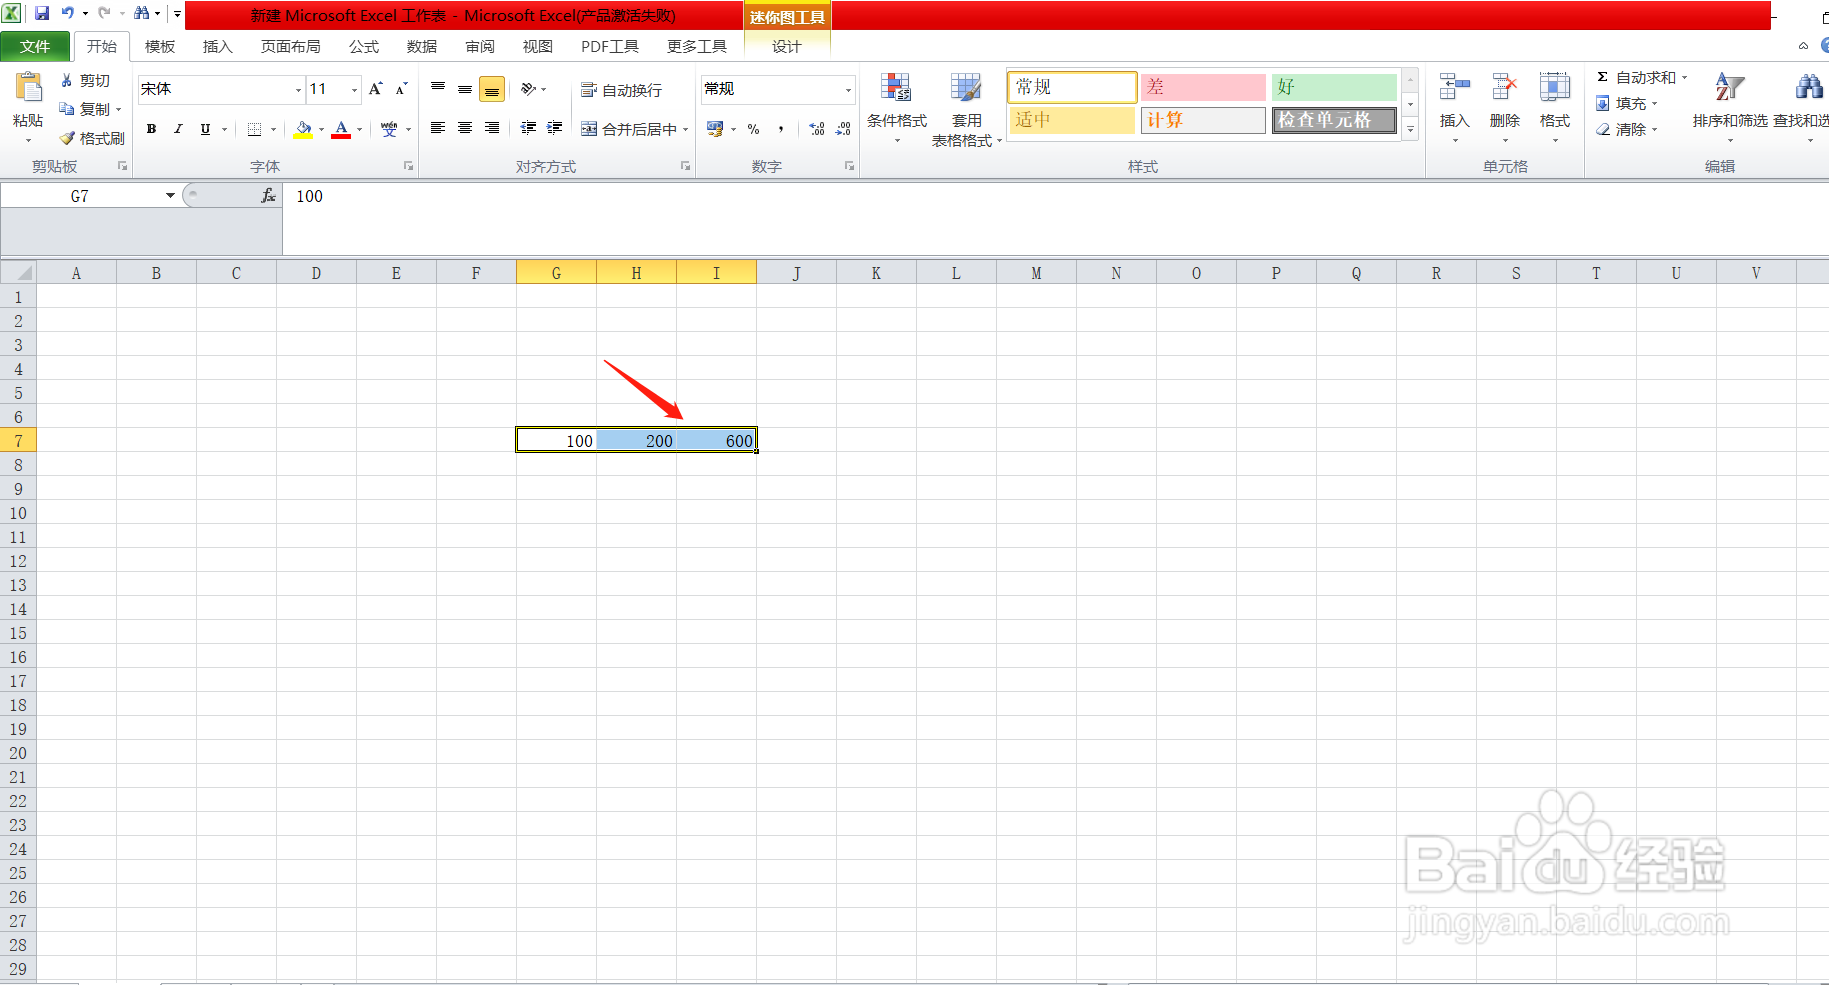Toggle center horizontal alignment

[465, 128]
